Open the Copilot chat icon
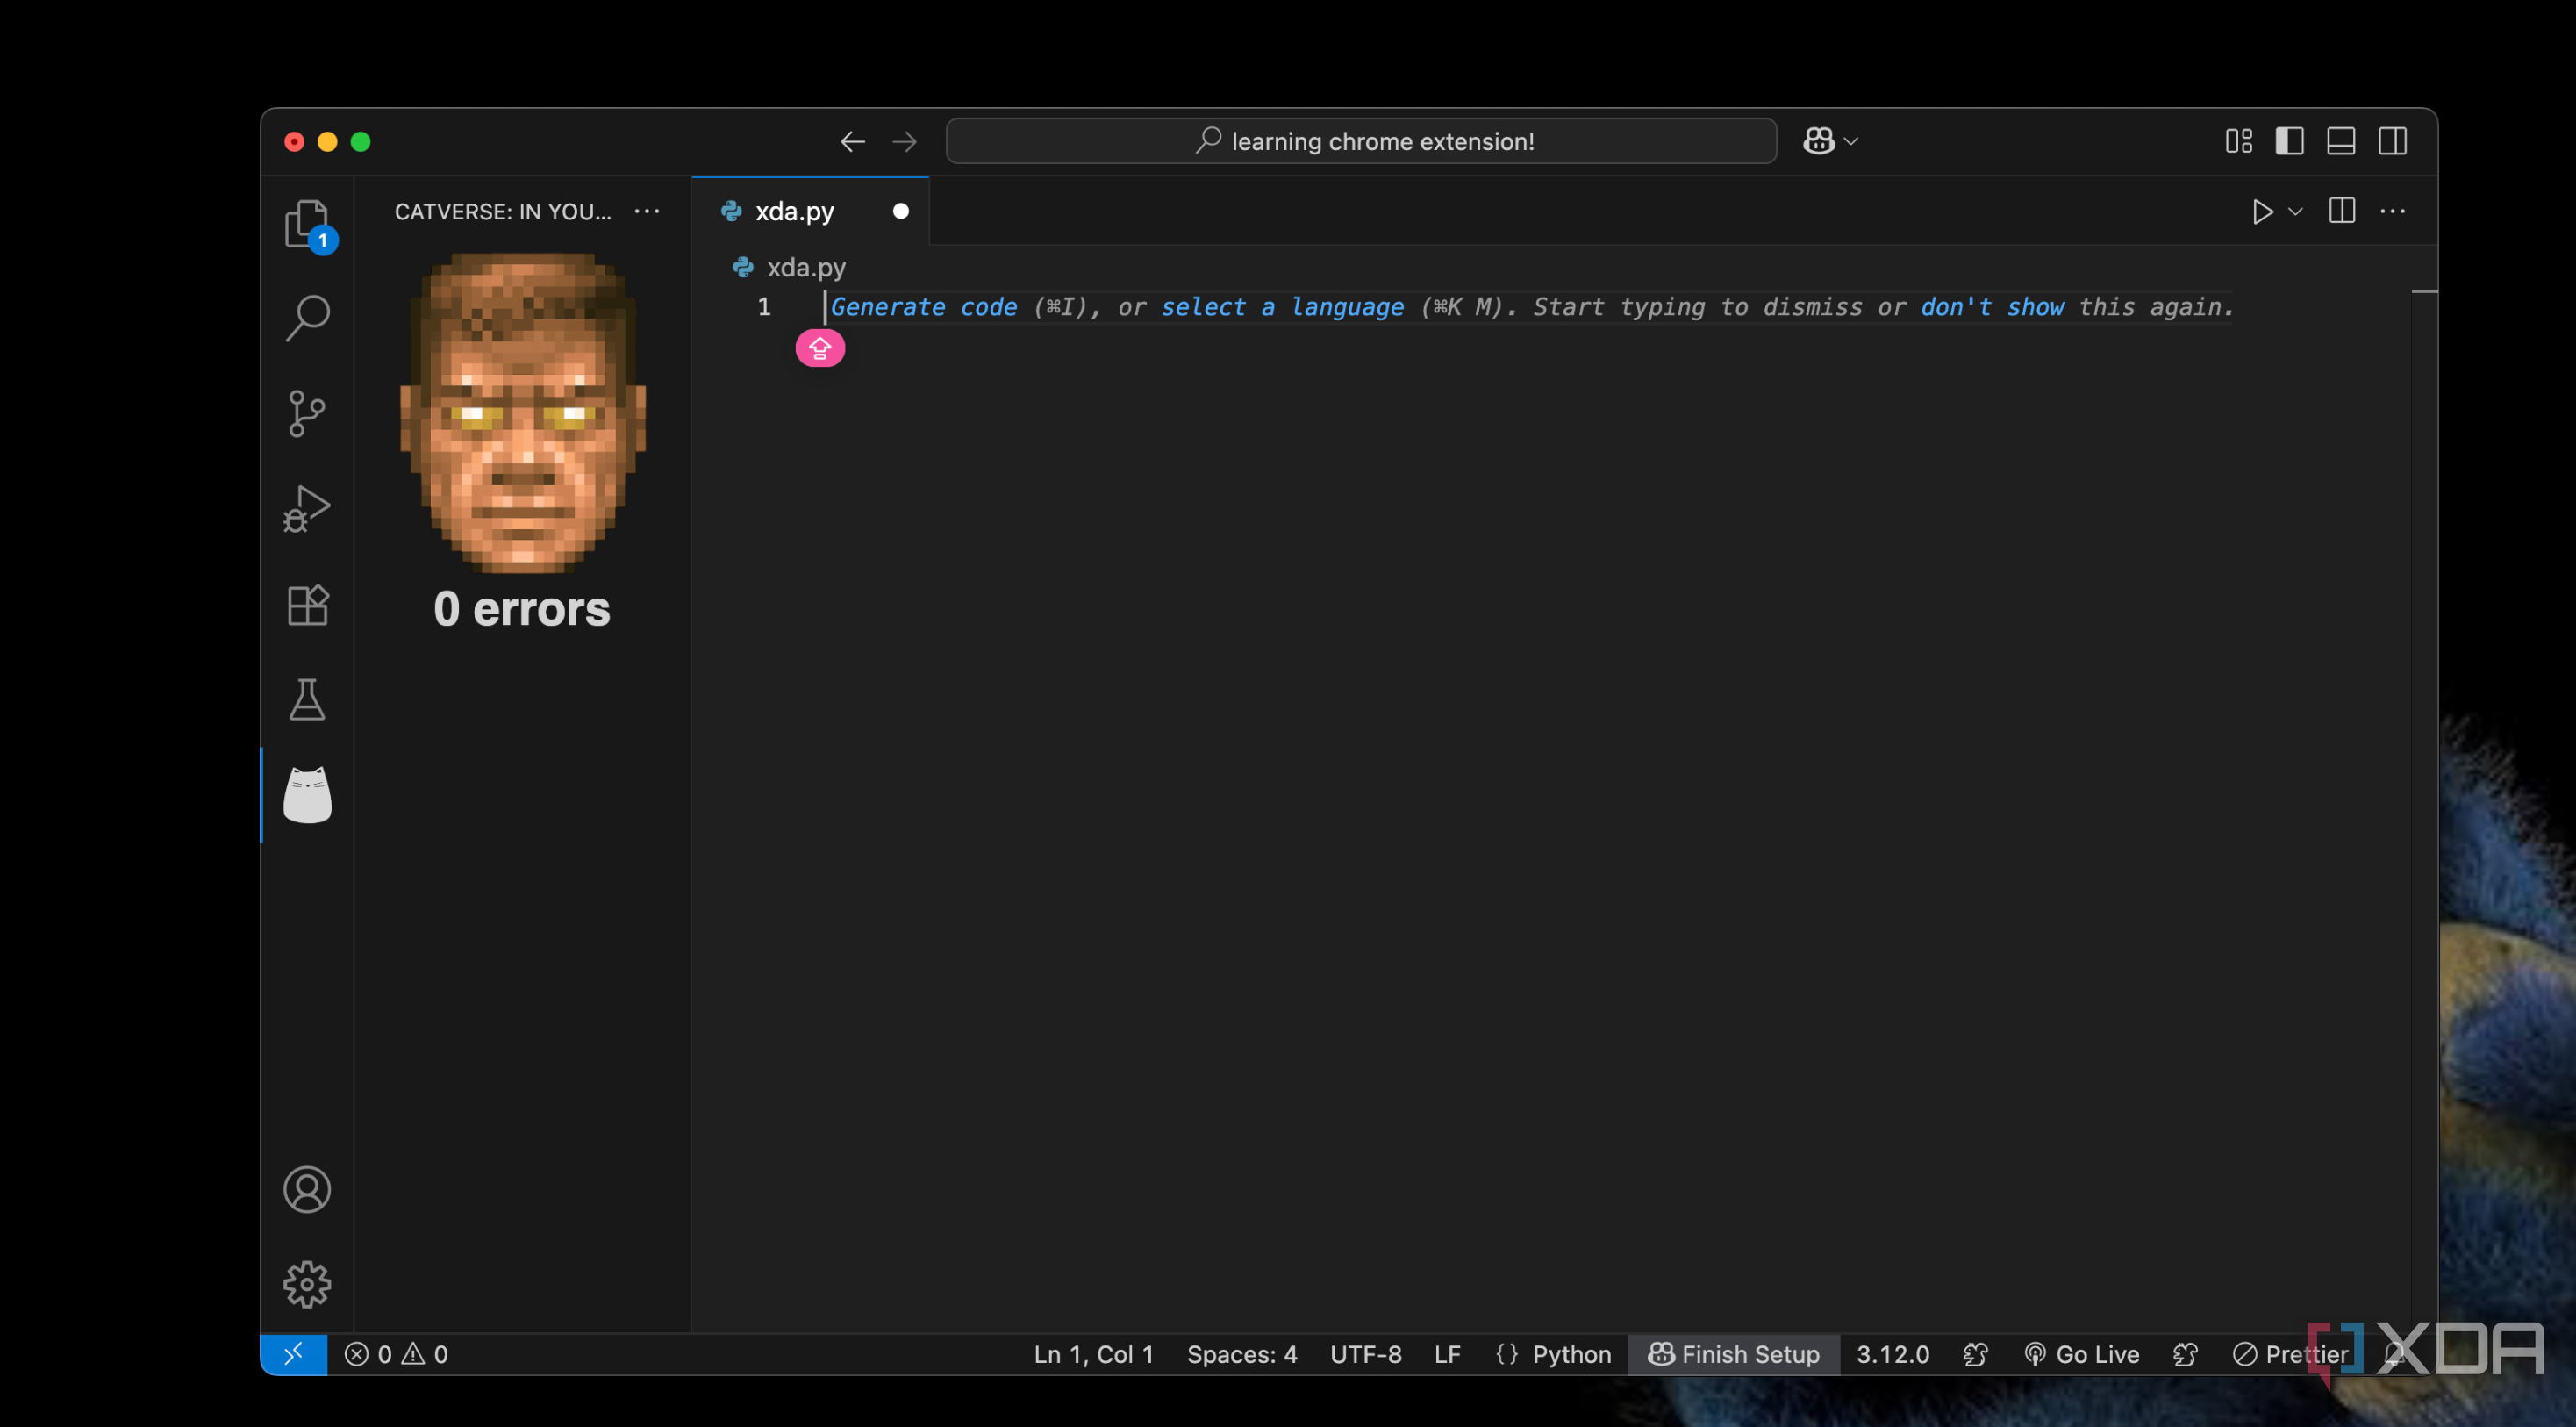The width and height of the screenshot is (2576, 1427). (1819, 141)
